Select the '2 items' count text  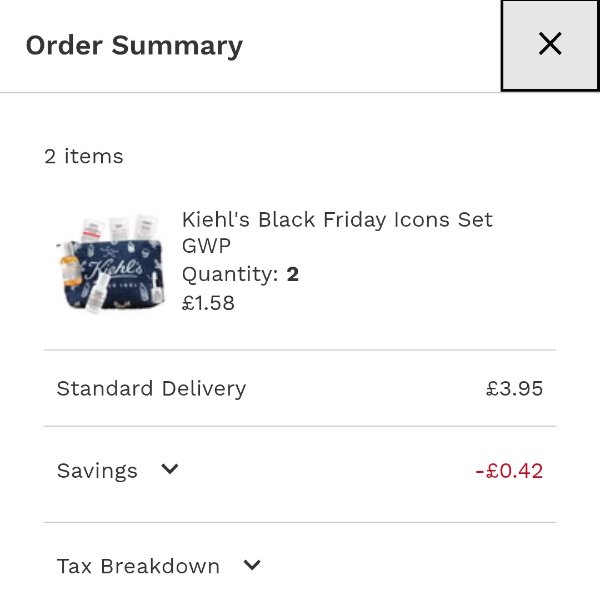pos(84,156)
